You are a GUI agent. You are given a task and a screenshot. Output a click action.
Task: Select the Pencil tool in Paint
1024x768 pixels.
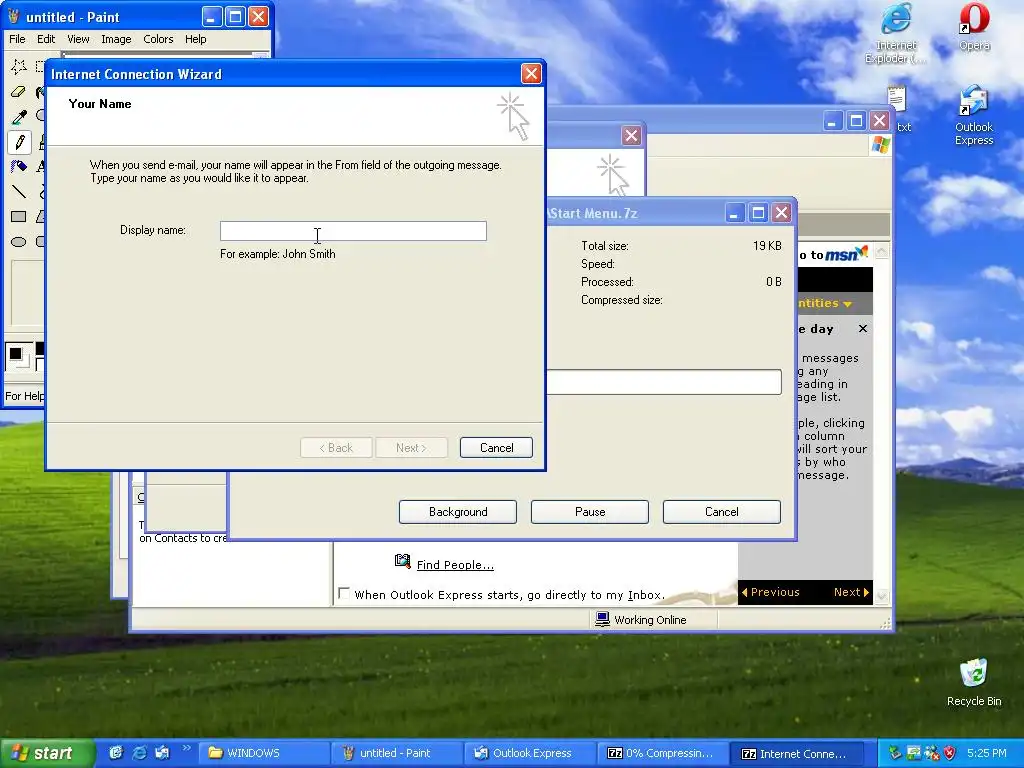click(x=18, y=141)
